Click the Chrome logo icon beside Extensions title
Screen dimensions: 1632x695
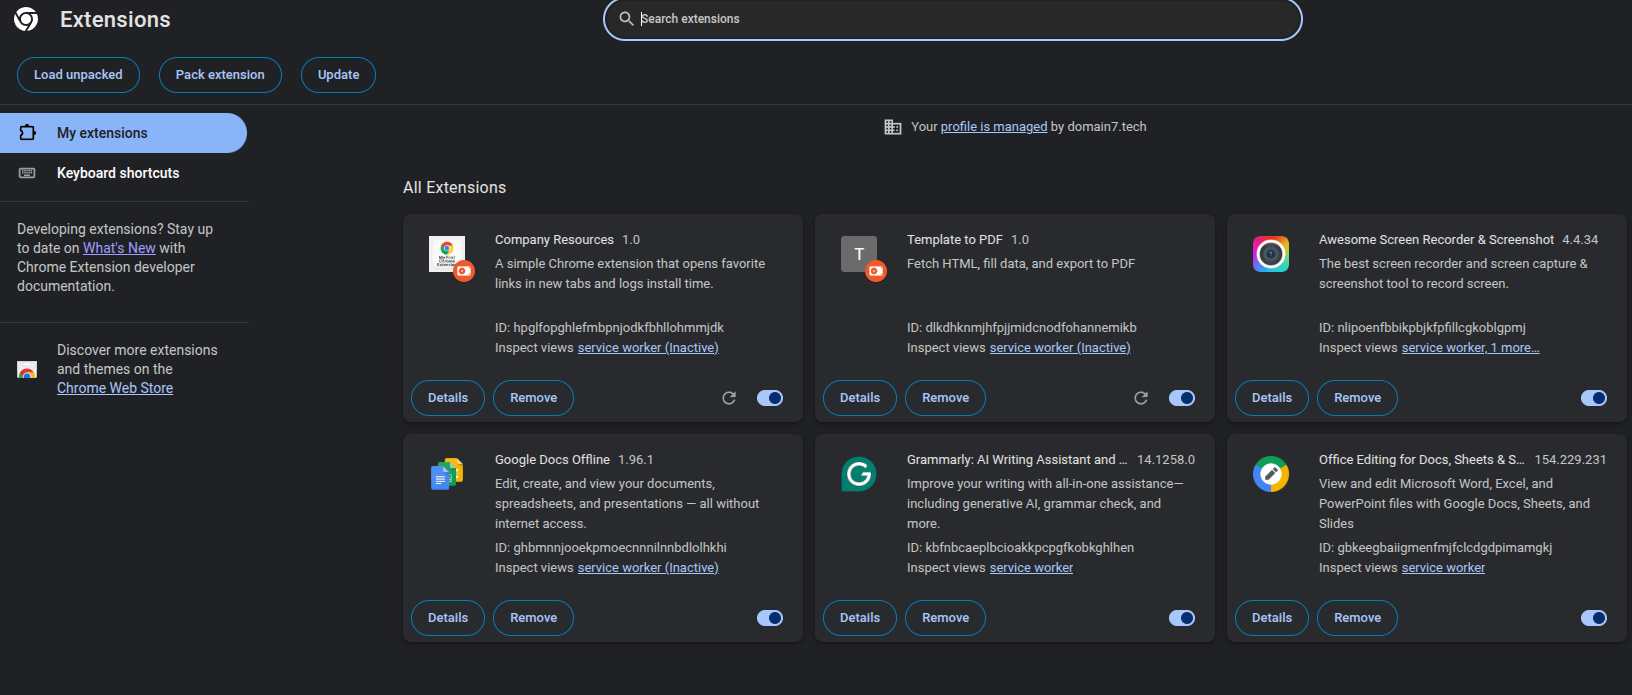click(x=26, y=19)
